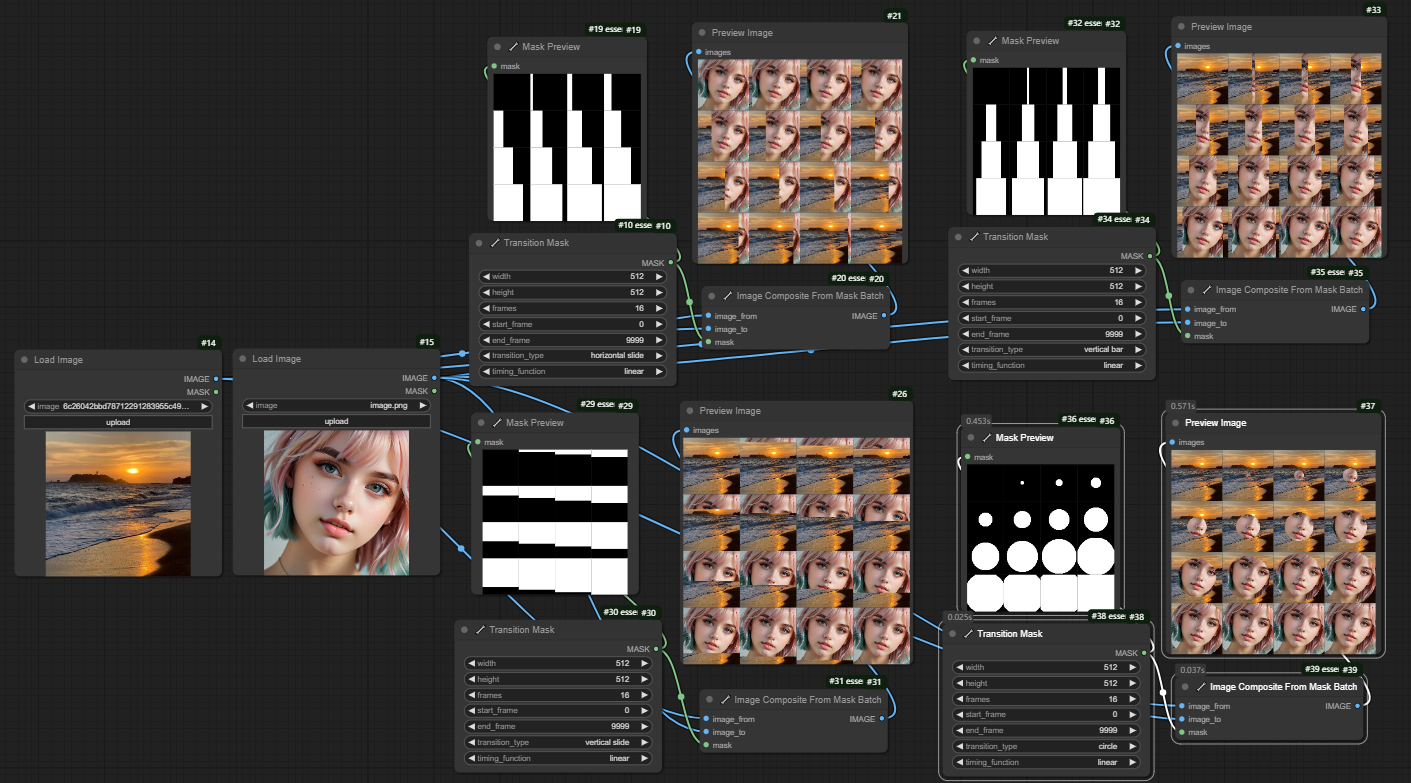Toggle collapse of Image Composite From Mask Batch node #20
This screenshot has height=783, width=1411.
pyautogui.click(x=711, y=297)
